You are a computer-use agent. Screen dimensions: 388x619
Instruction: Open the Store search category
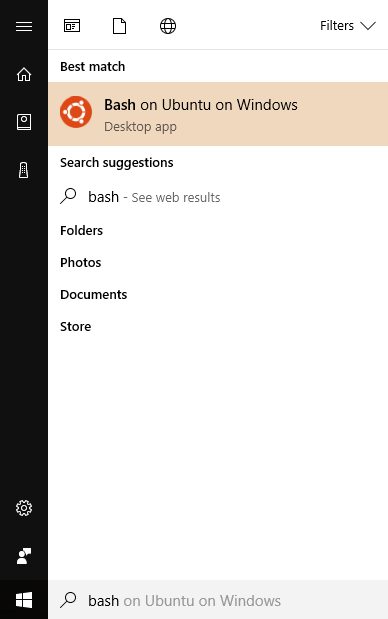75,326
